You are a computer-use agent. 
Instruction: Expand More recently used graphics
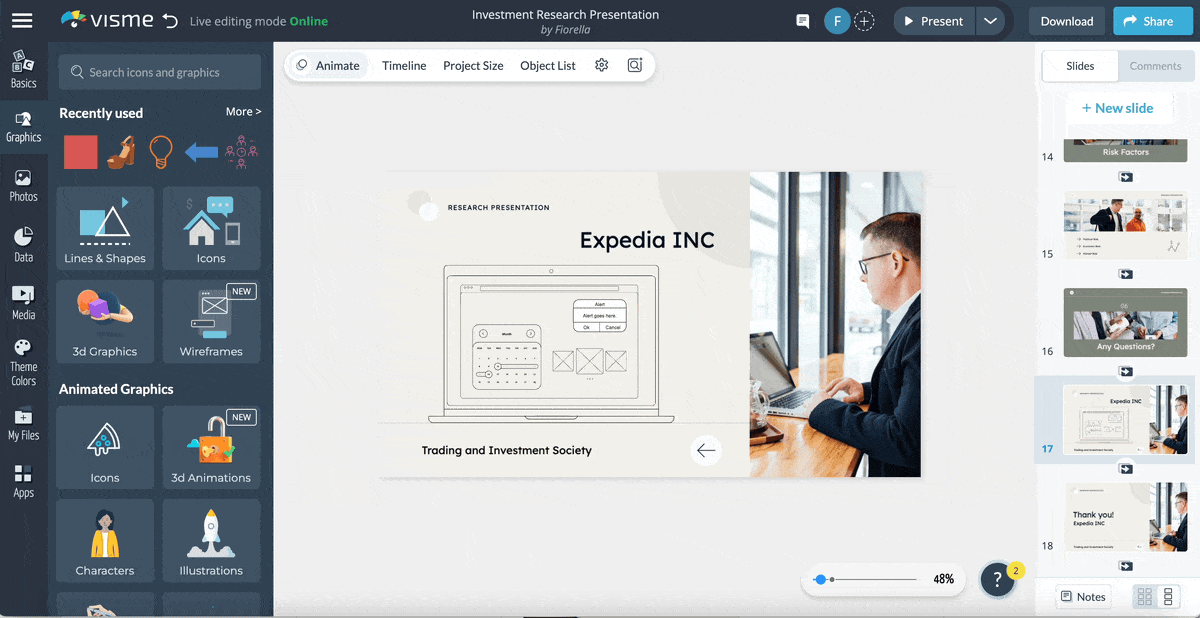pos(243,112)
